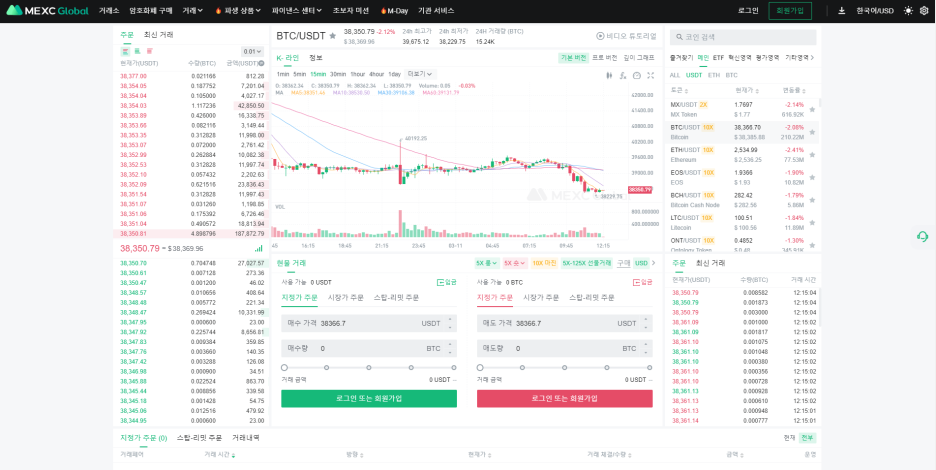Viewport: 936px width, 470px height.
Task: Set buy amount slider to 50% marker
Action: [369, 367]
